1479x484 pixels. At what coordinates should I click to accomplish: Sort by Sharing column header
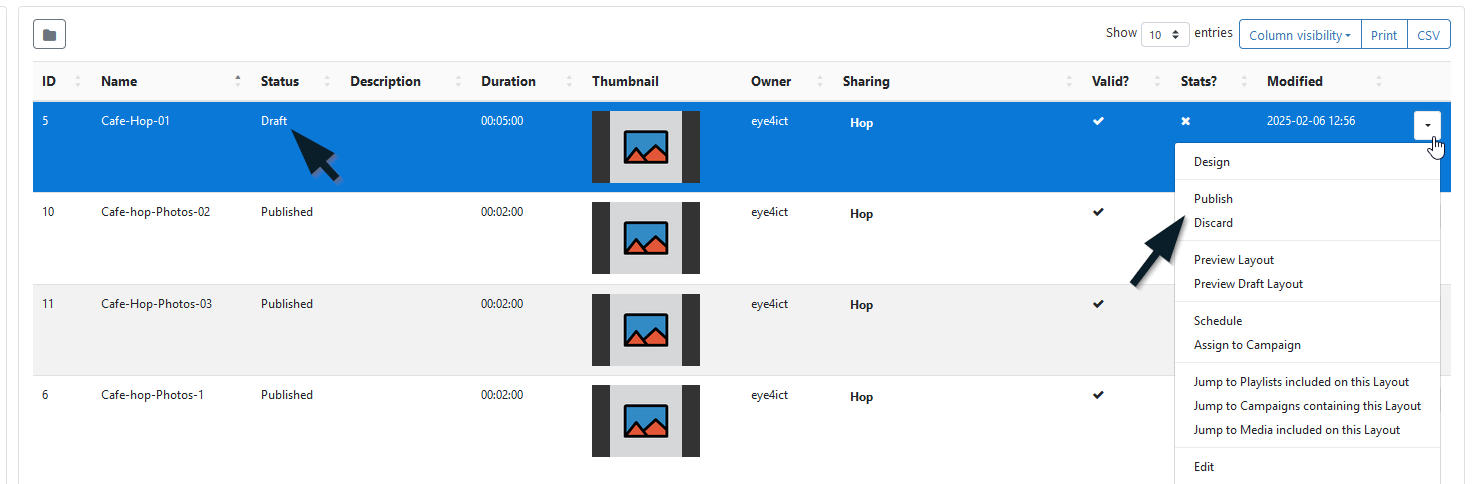point(958,81)
